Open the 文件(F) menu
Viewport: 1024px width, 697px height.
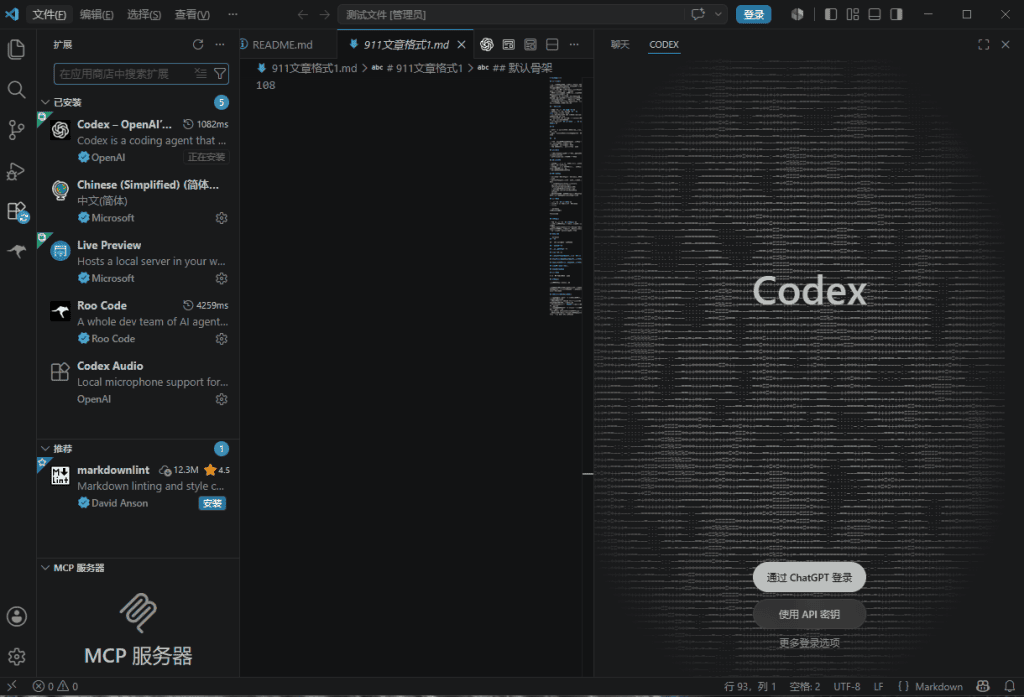click(49, 14)
